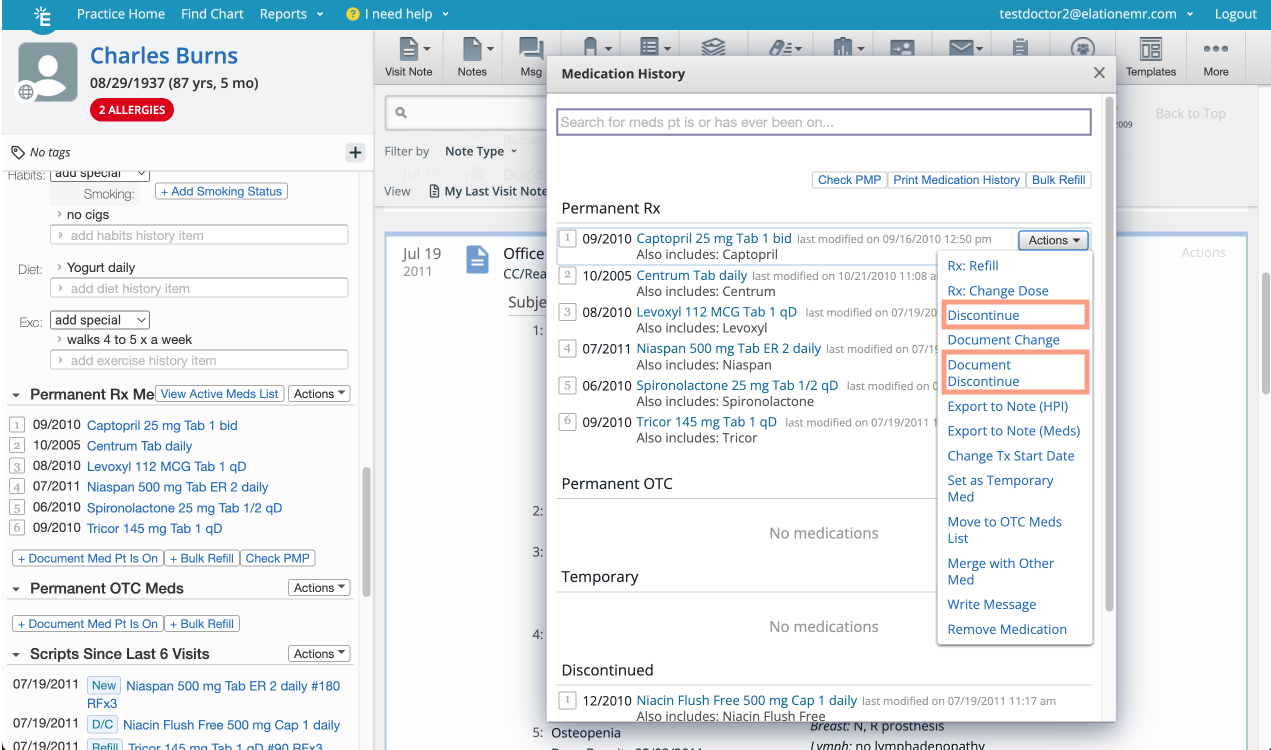Click the Elation logo icon

tap(41, 15)
